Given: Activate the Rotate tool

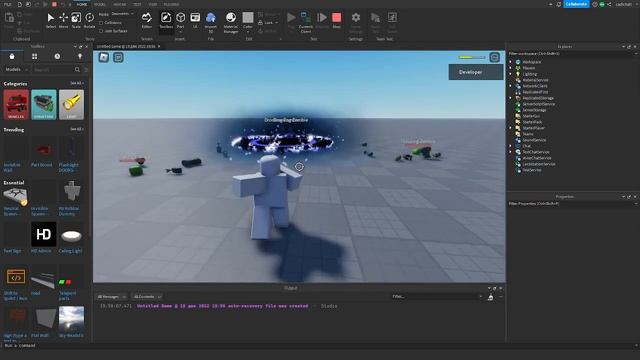Looking at the screenshot, I should [89, 20].
